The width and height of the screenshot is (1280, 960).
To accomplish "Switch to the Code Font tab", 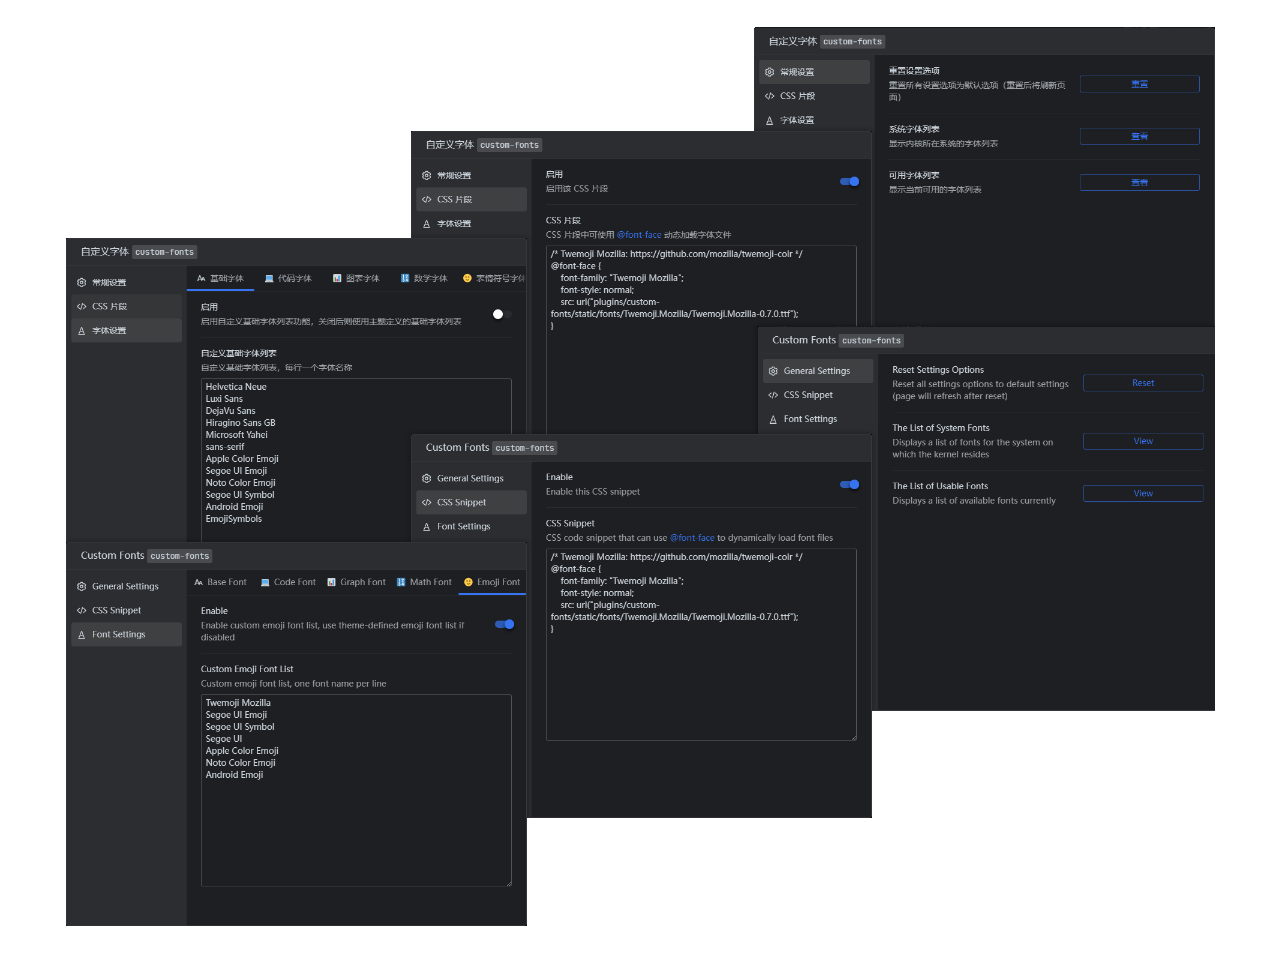I will [288, 581].
